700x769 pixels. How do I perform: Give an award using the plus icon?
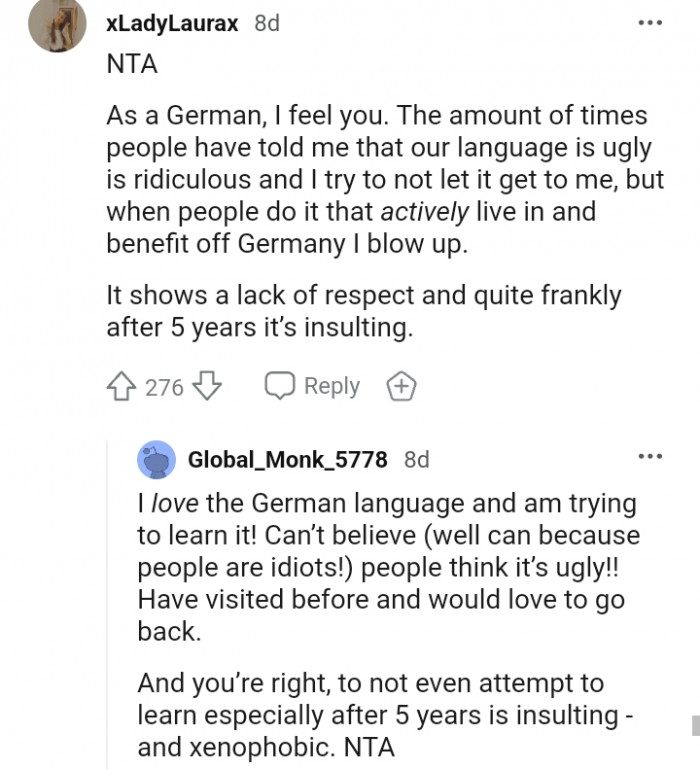400,386
